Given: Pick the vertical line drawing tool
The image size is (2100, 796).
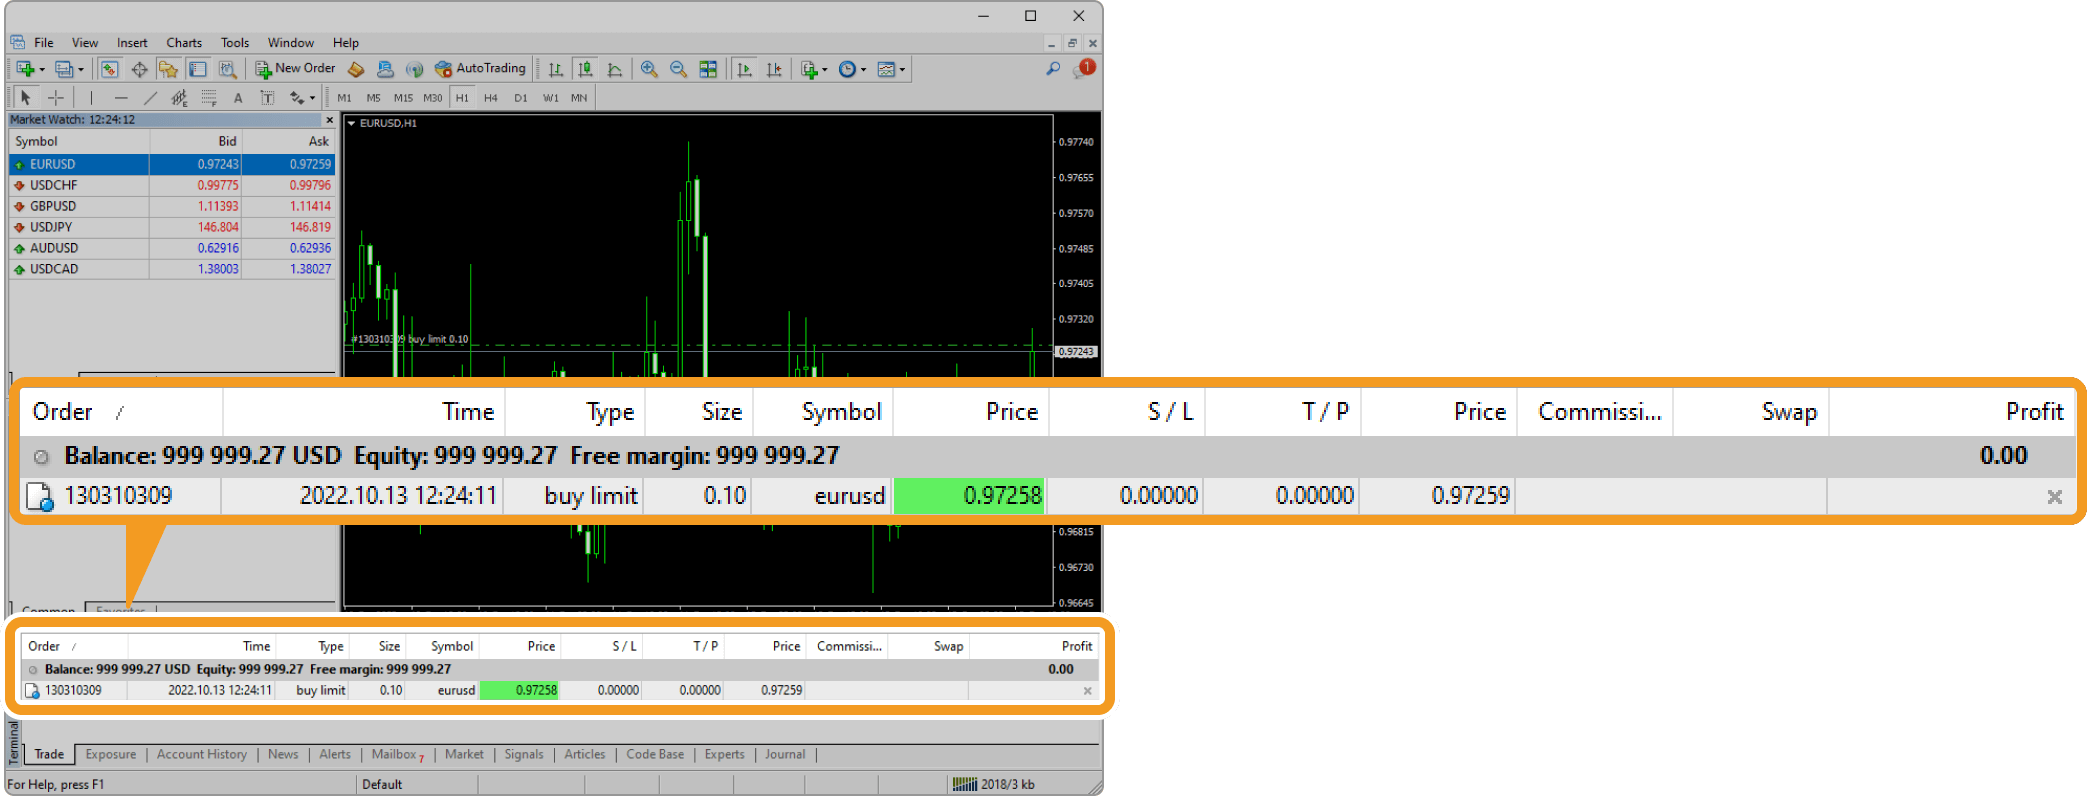Looking at the screenshot, I should 91,98.
